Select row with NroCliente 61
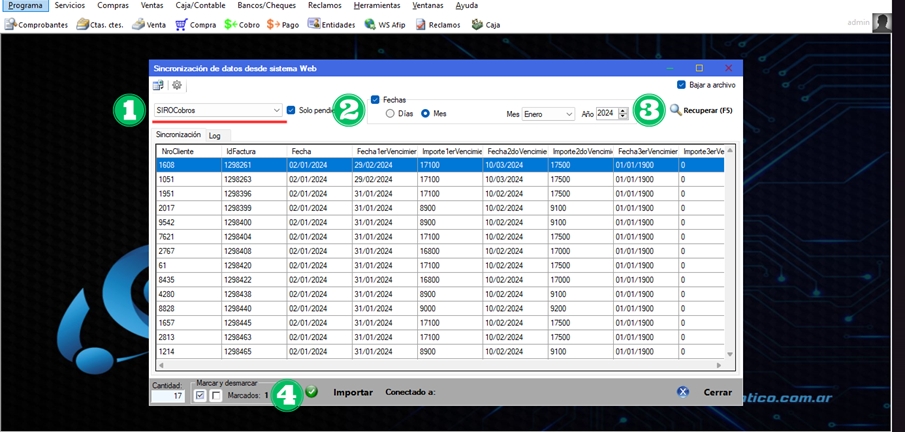The height and width of the screenshot is (432, 905). tap(440, 265)
